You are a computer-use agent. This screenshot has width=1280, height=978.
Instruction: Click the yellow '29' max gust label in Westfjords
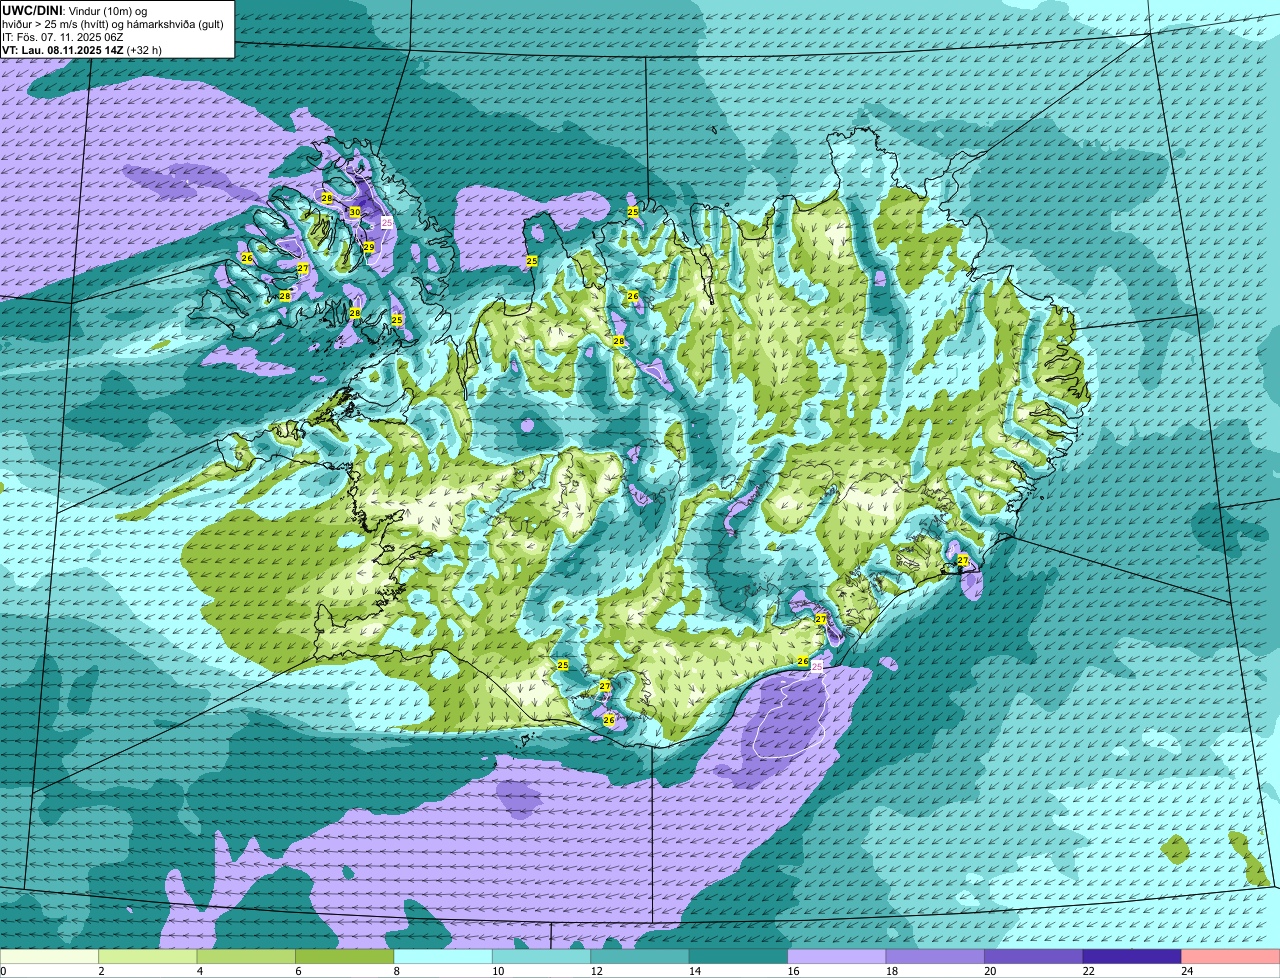click(x=368, y=247)
